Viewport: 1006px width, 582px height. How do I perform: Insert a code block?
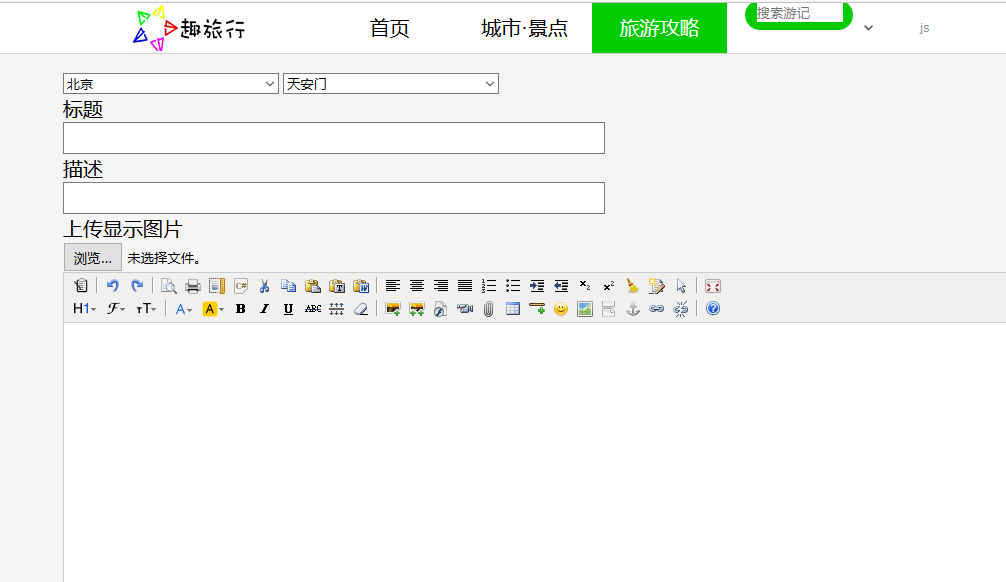tap(241, 286)
